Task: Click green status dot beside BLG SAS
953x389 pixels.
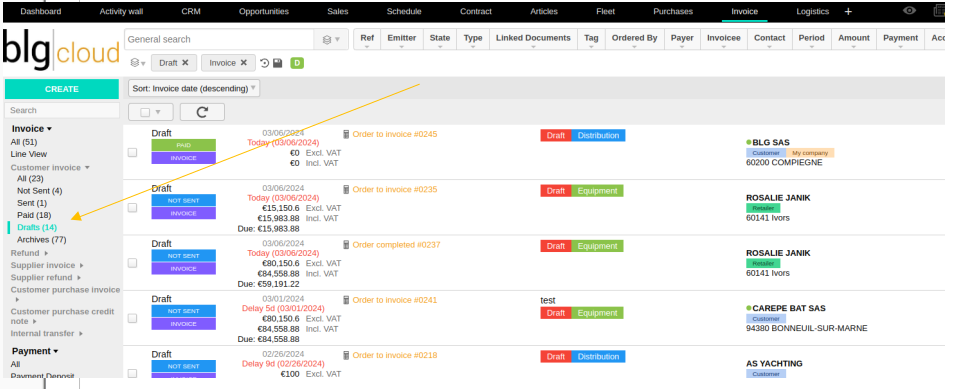Action: coord(749,142)
